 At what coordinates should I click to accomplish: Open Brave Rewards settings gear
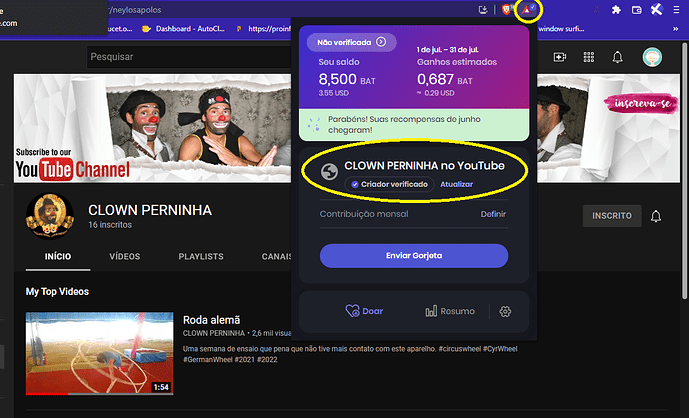pyautogui.click(x=505, y=312)
